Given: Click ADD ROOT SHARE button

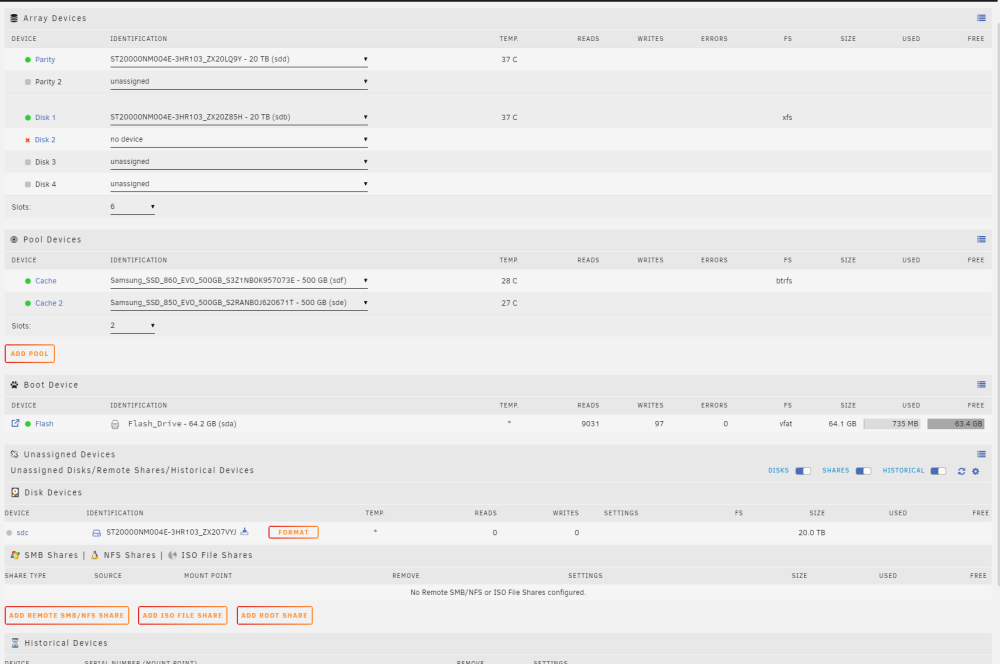Looking at the screenshot, I should coord(274,616).
